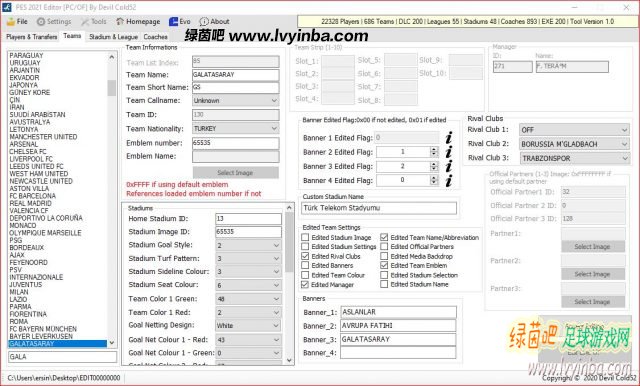This screenshot has width=640, height=386.
Task: Click the Banner_1 ASLANLAR field
Action: 398,312
